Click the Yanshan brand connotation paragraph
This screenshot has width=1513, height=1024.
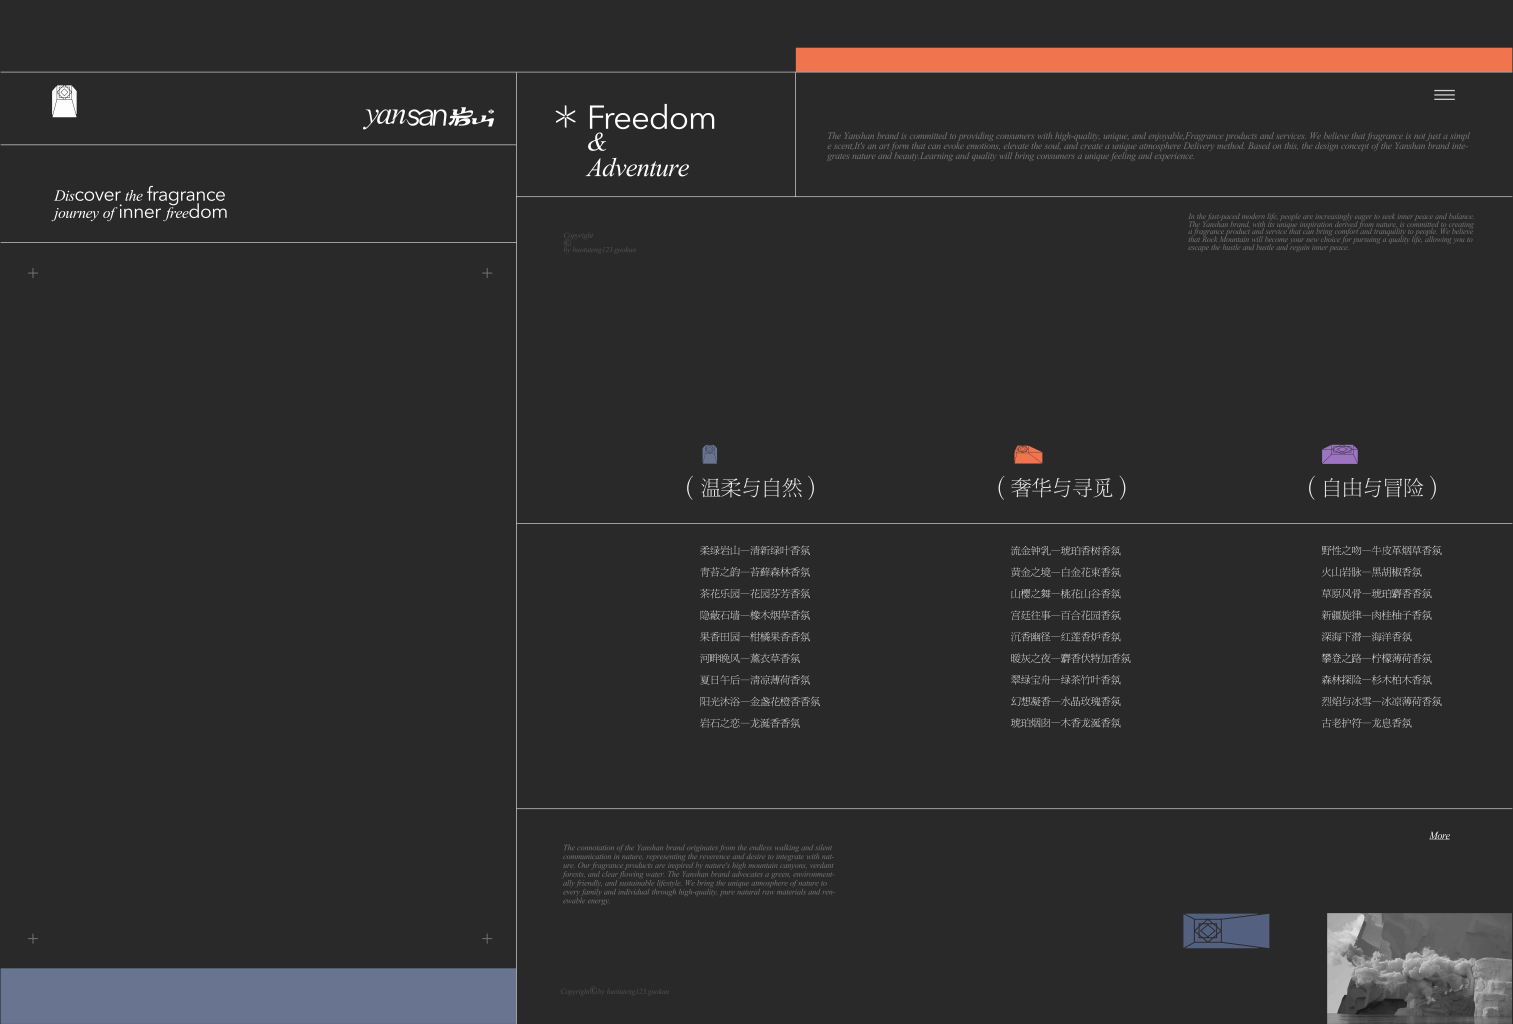699,874
